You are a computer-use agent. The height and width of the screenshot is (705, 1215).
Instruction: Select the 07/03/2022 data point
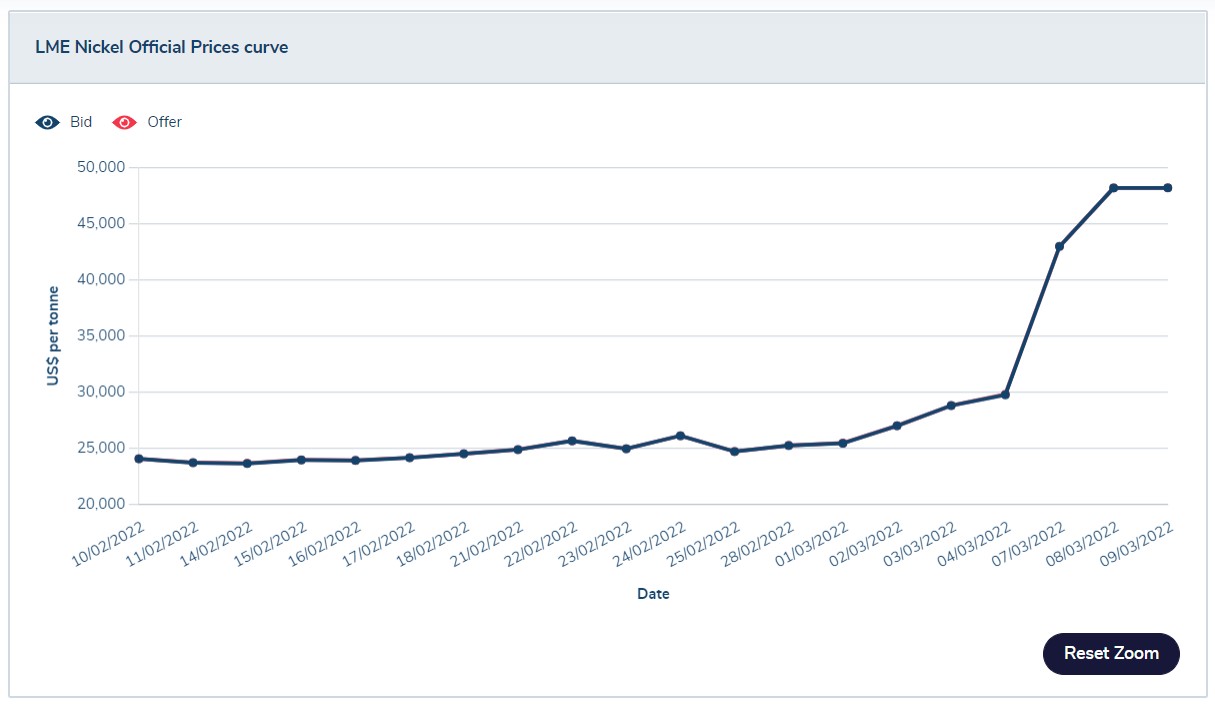(x=1059, y=246)
